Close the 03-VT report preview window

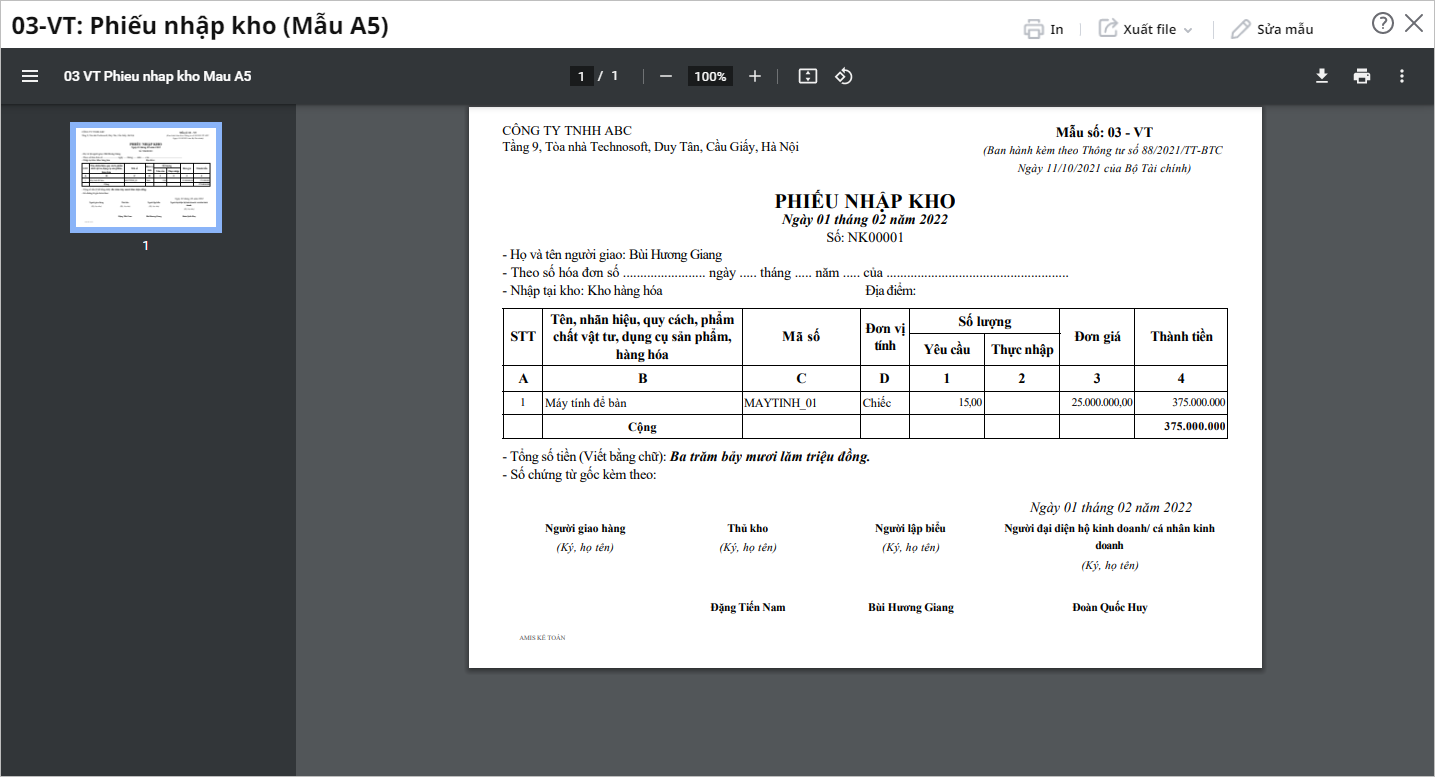click(x=1414, y=24)
